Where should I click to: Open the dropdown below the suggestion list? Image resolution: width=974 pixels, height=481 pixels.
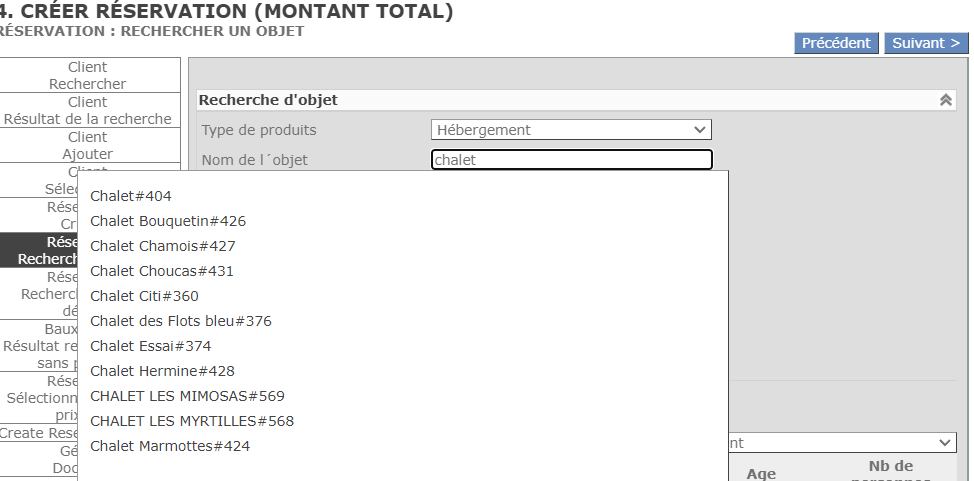click(x=840, y=443)
